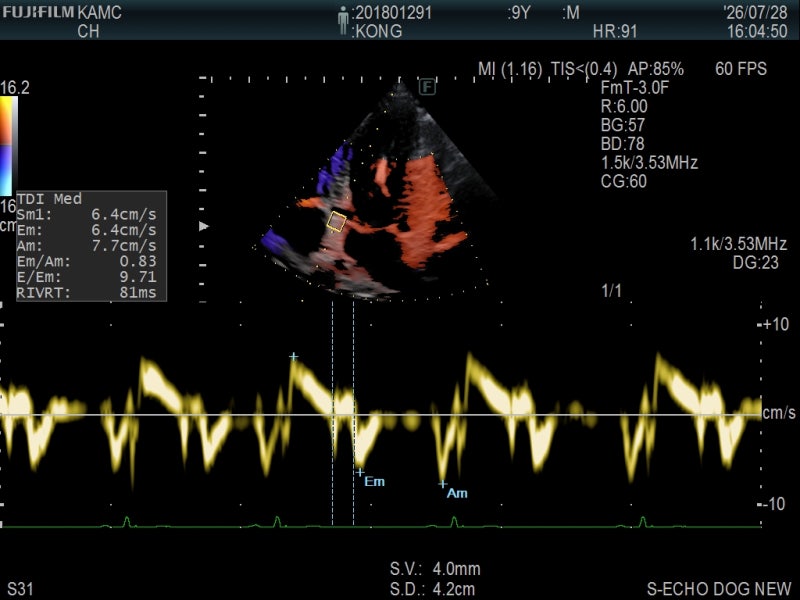The width and height of the screenshot is (800, 600).
Task: Click the 60 FPS frame rate
Action: (x=741, y=69)
